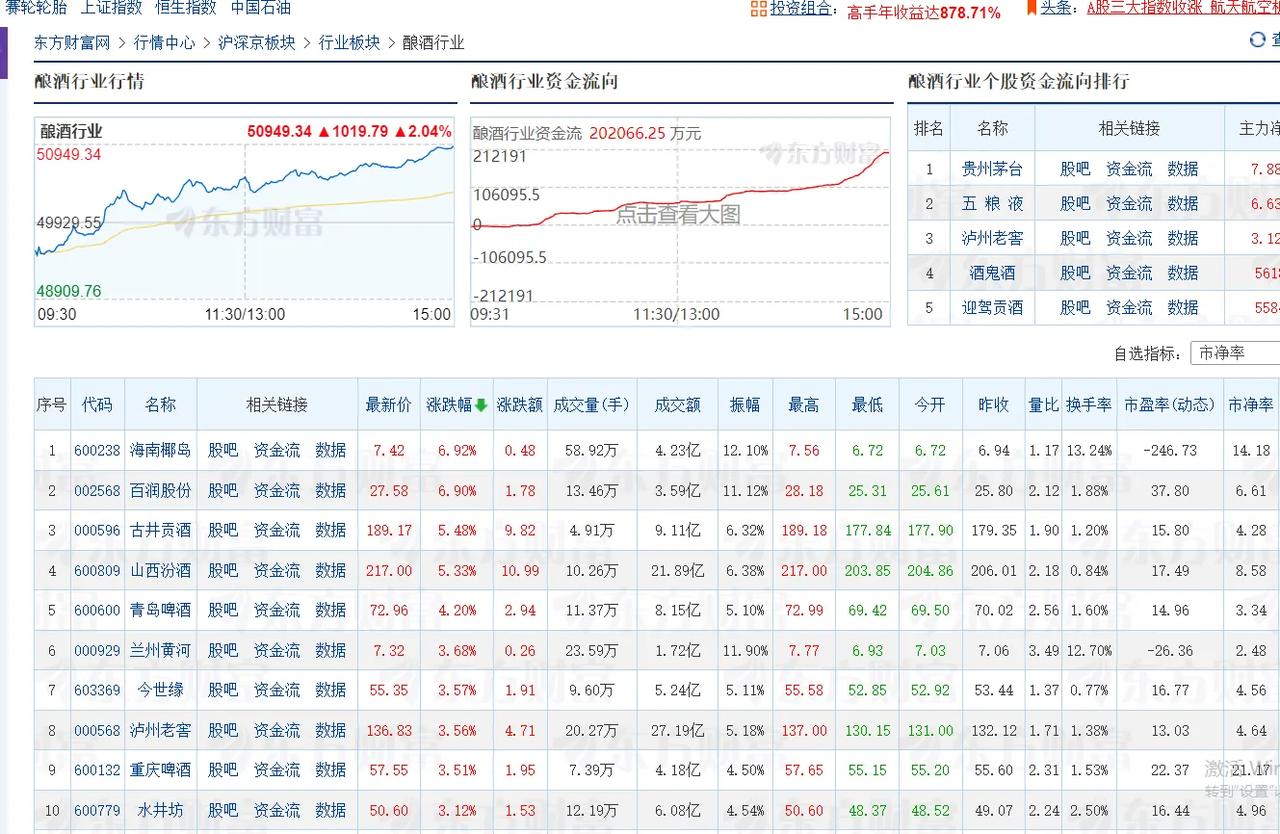Viewport: 1280px width, 834px height.
Task: Sort the table by 最新价 column
Action: (389, 405)
